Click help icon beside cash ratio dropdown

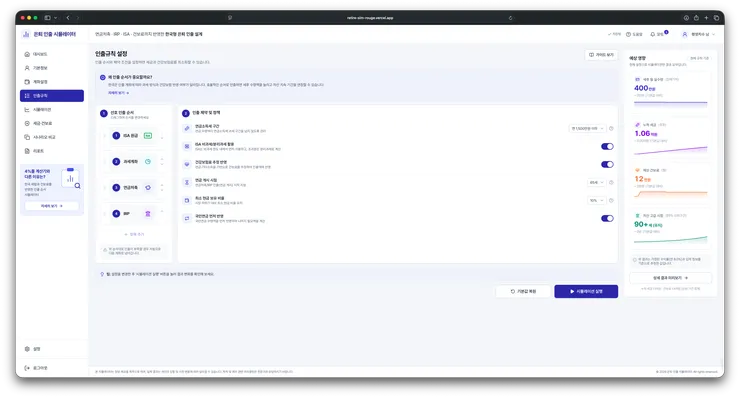tap(611, 200)
